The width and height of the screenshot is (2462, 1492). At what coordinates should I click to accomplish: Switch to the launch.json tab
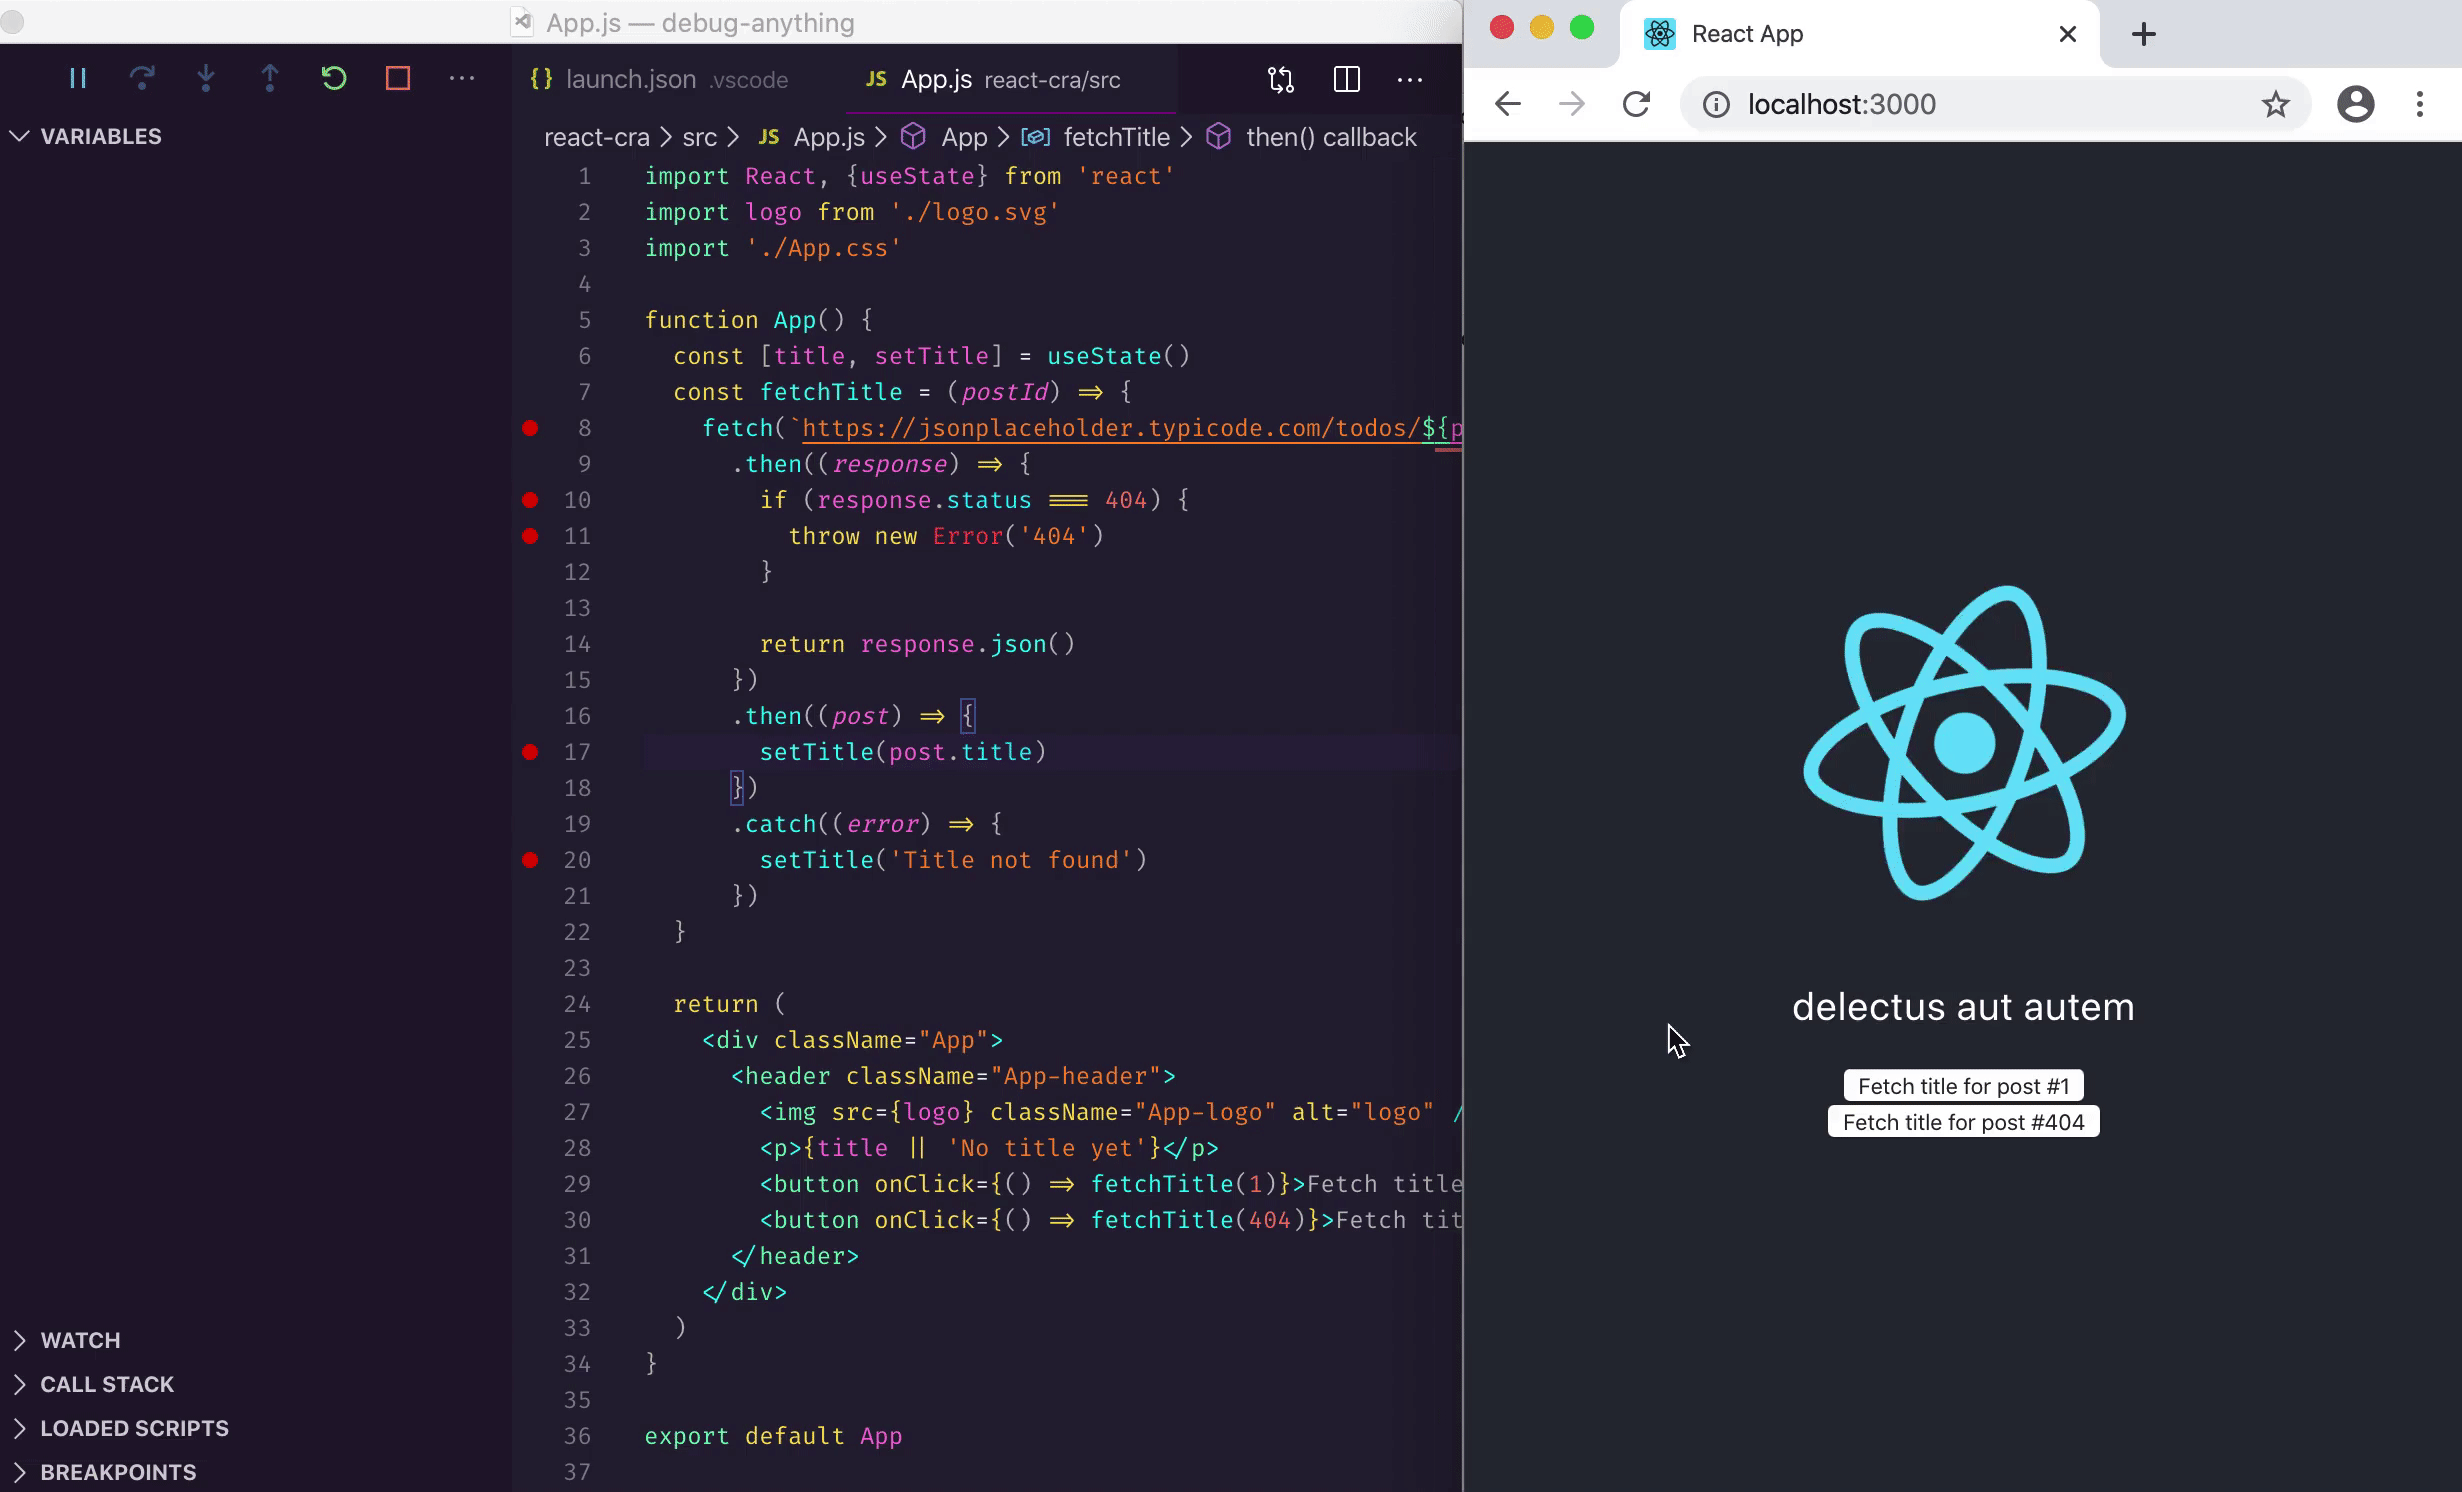tap(630, 80)
